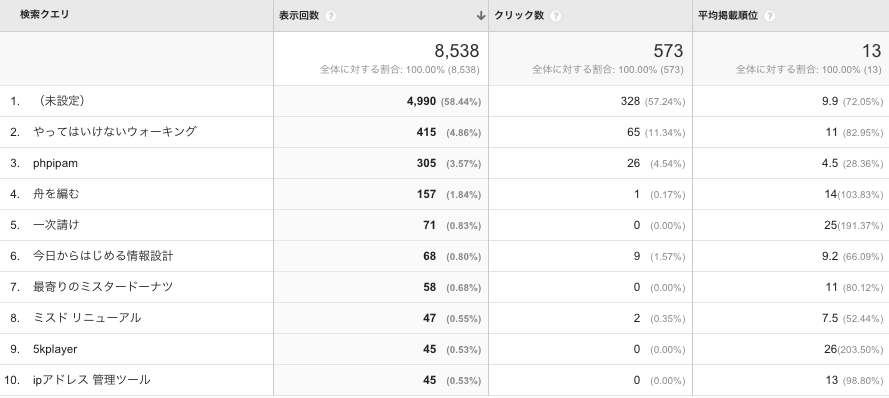The width and height of the screenshot is (889, 398).
Task: Click percentage (103.83%) in 舟を編む row
Action: [860, 195]
